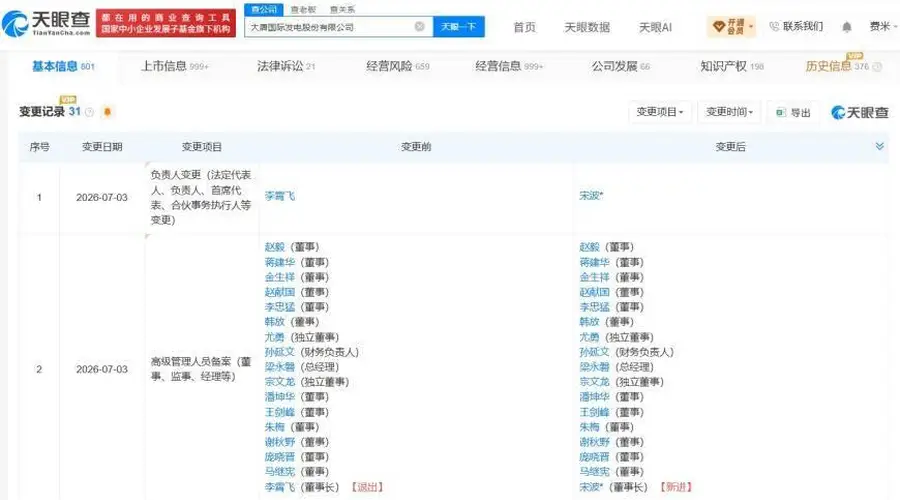
Task: Open 王剑峰 (董事) in the 变更后 column
Action: click(594, 412)
